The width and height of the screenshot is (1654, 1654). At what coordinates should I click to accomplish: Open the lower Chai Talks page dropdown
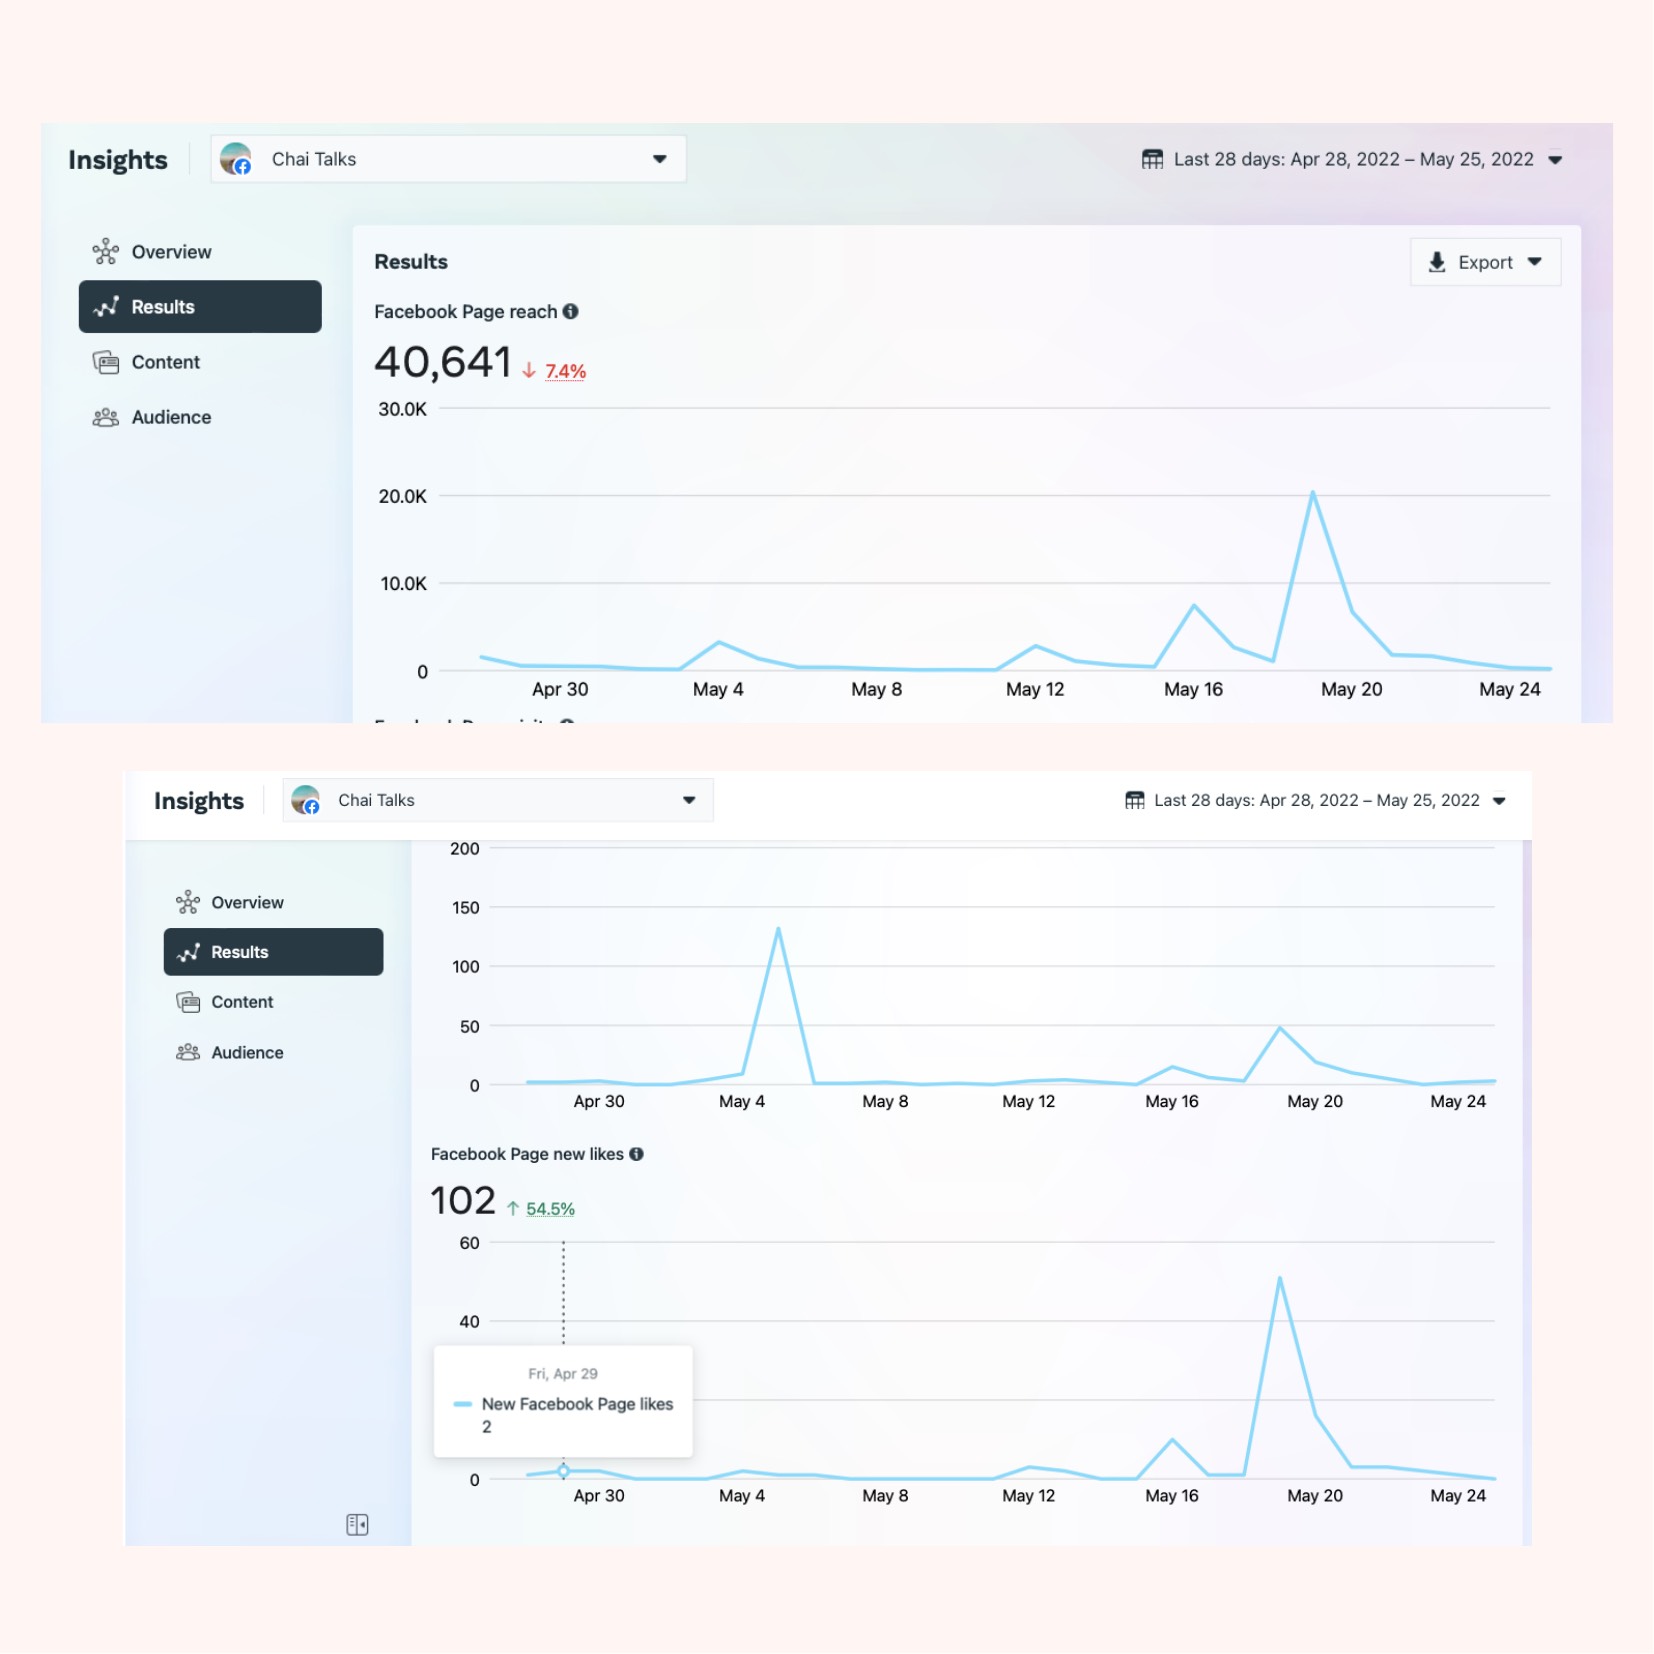point(498,800)
